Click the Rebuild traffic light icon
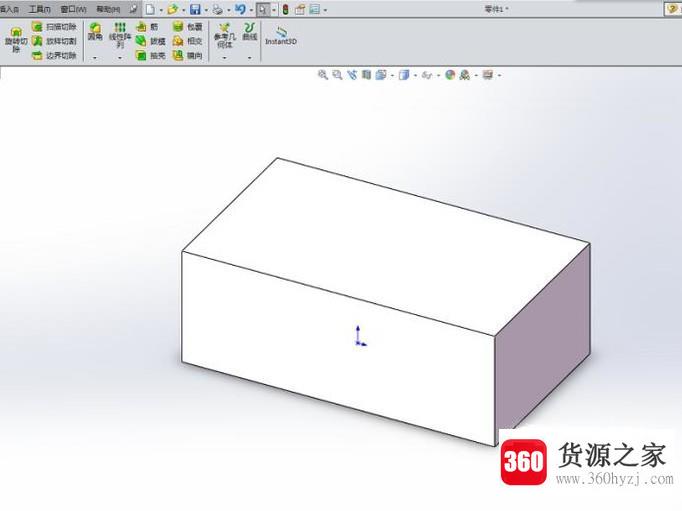682x511 pixels. (x=285, y=9)
